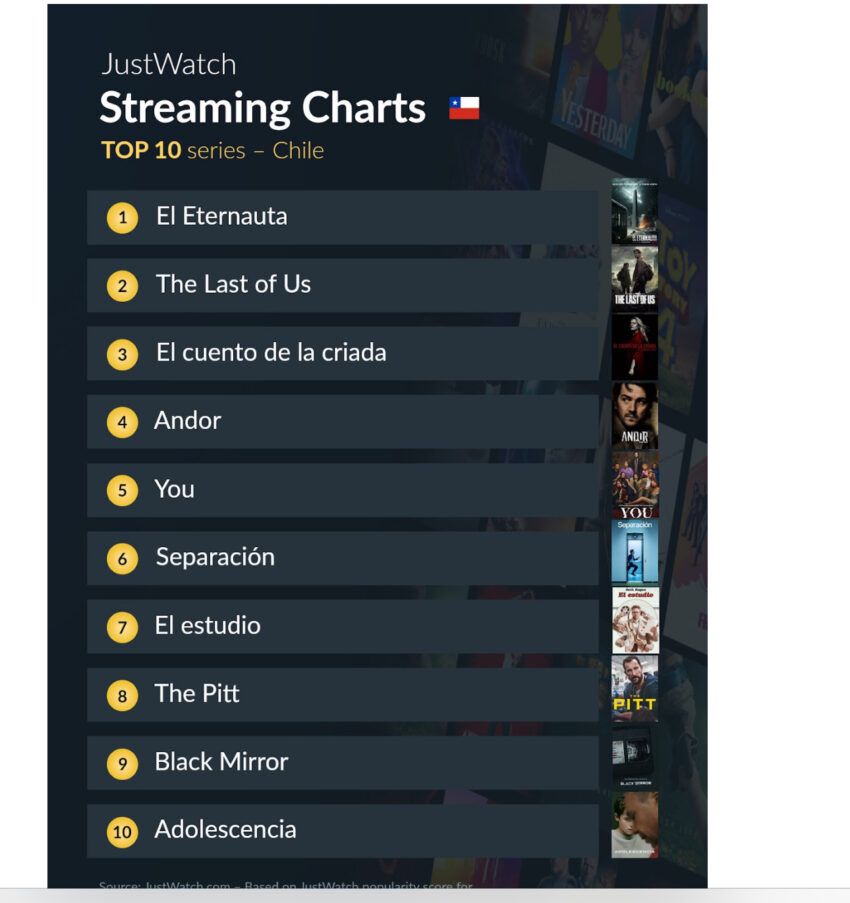Click the JustWatch logo text

169,64
